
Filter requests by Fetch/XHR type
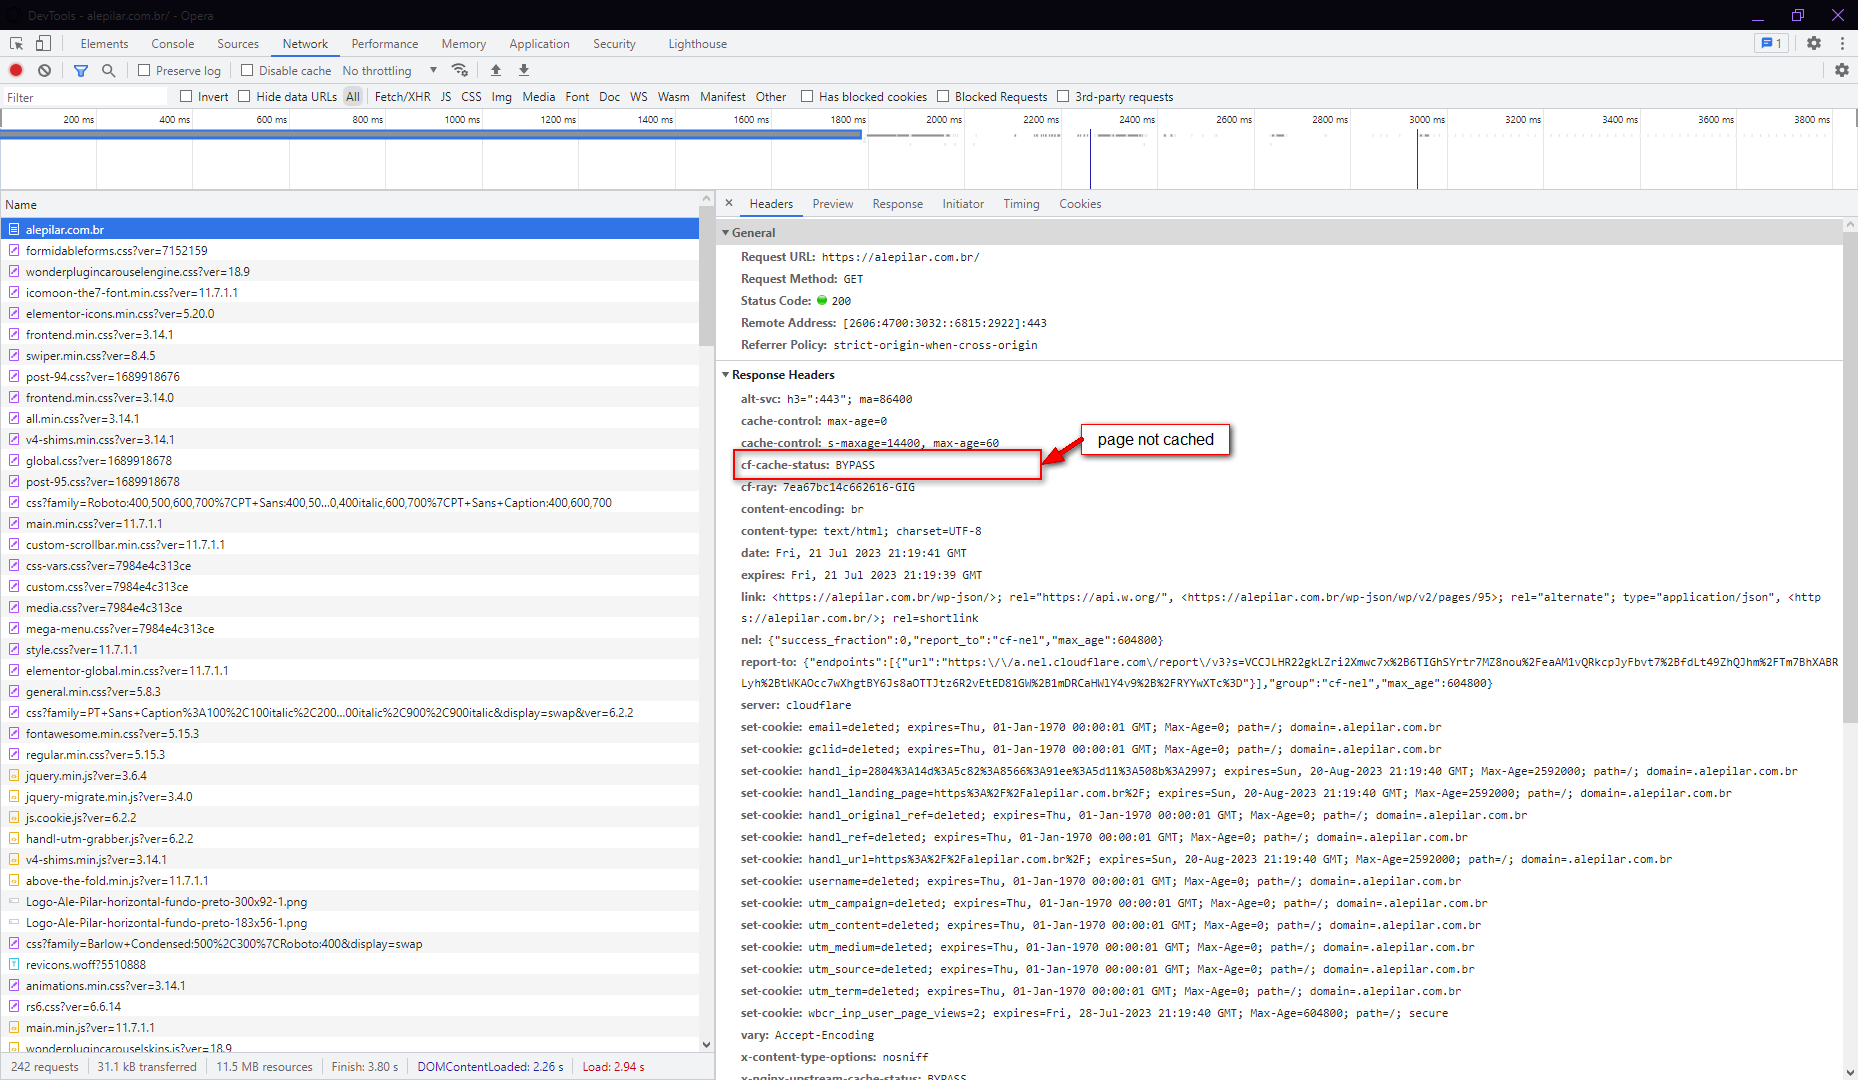point(402,97)
